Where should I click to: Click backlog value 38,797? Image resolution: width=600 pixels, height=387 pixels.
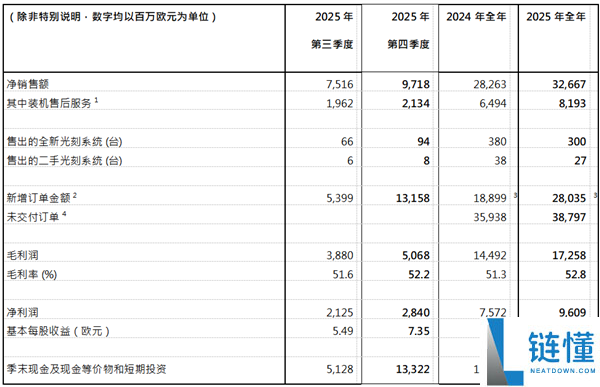(x=569, y=217)
